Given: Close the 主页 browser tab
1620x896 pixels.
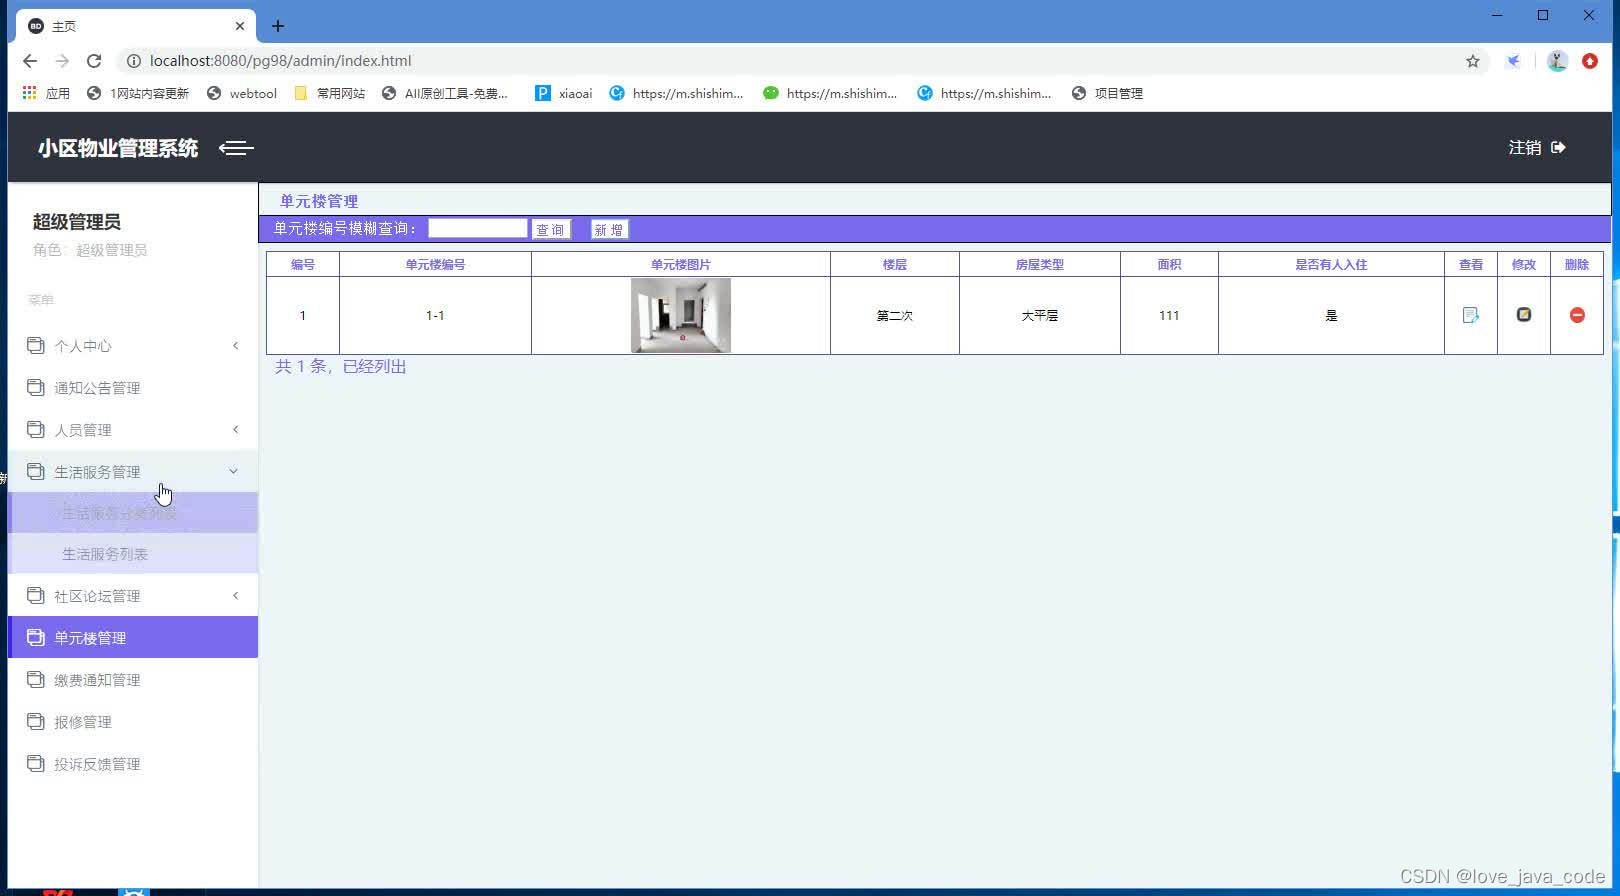Looking at the screenshot, I should tap(240, 26).
